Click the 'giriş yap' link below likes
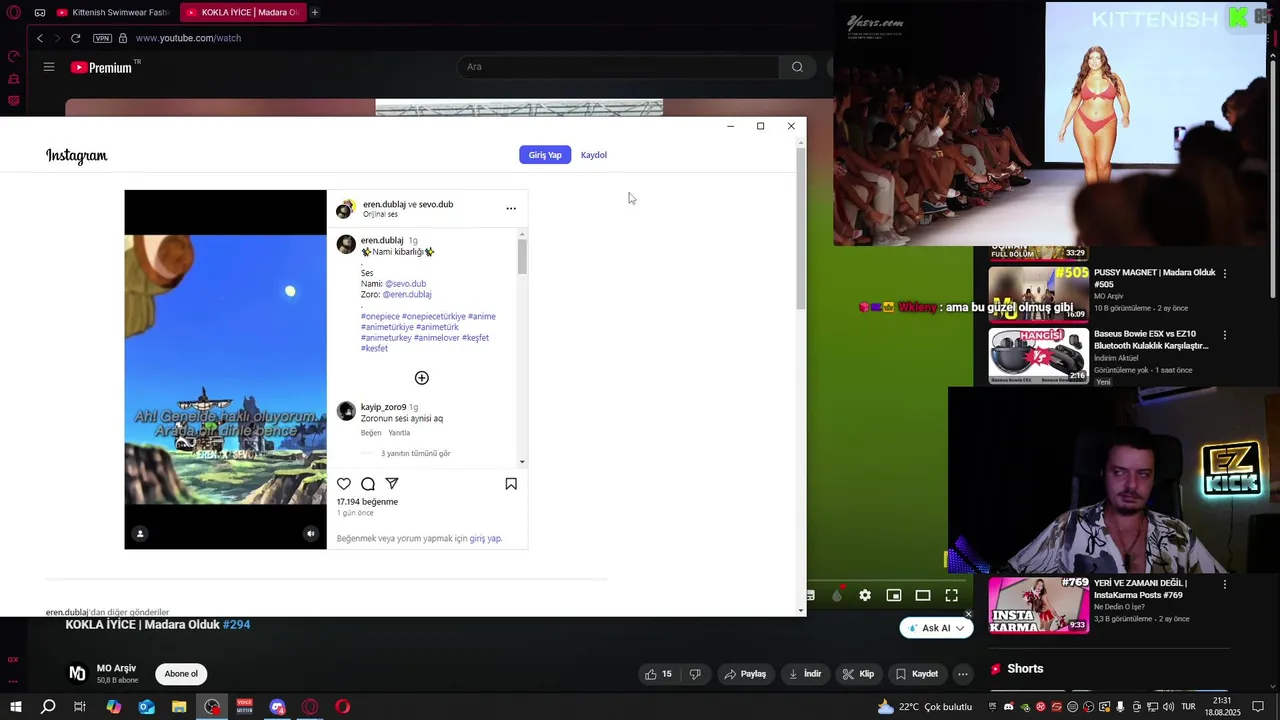Image resolution: width=1280 pixels, height=720 pixels. pyautogui.click(x=486, y=539)
